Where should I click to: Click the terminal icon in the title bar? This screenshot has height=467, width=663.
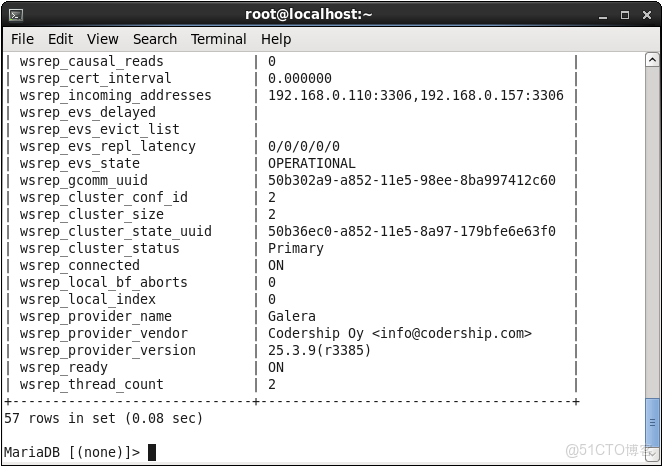(x=16, y=14)
